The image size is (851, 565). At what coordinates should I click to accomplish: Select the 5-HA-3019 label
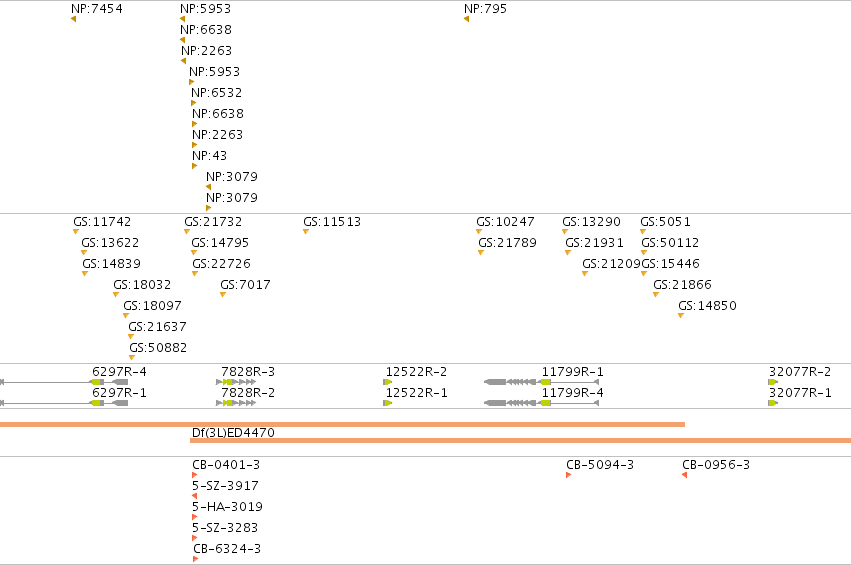click(x=227, y=507)
